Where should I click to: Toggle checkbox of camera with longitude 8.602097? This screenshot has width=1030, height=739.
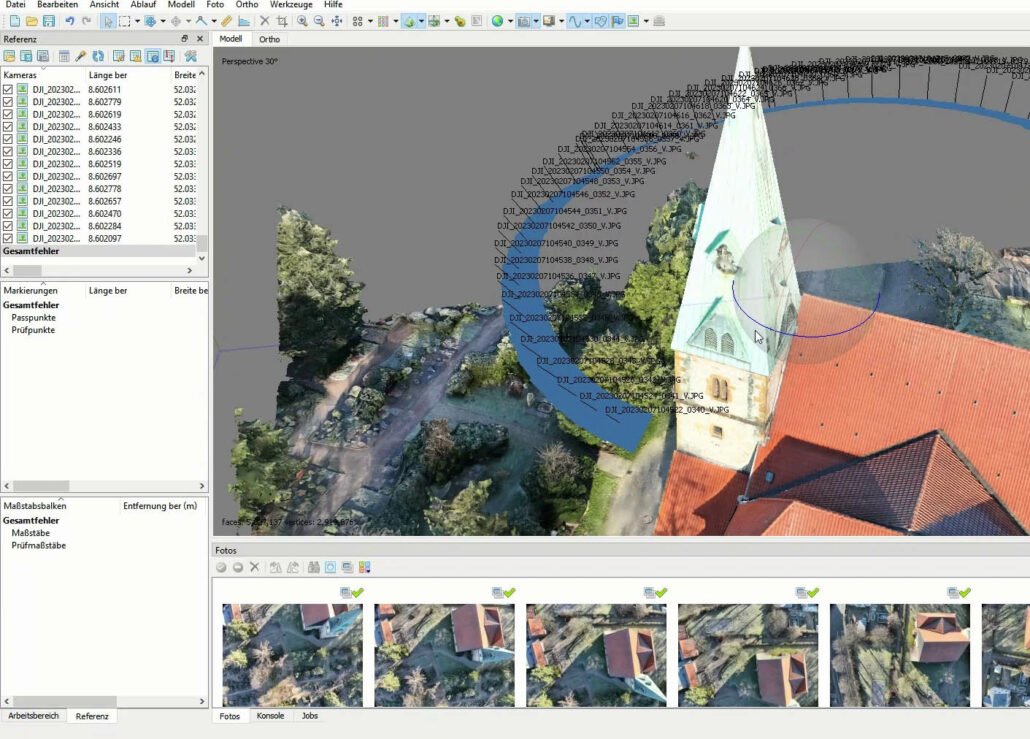click(x=8, y=239)
